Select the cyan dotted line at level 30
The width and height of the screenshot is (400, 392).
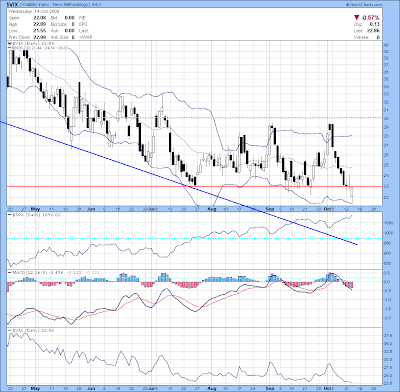[x=194, y=118]
